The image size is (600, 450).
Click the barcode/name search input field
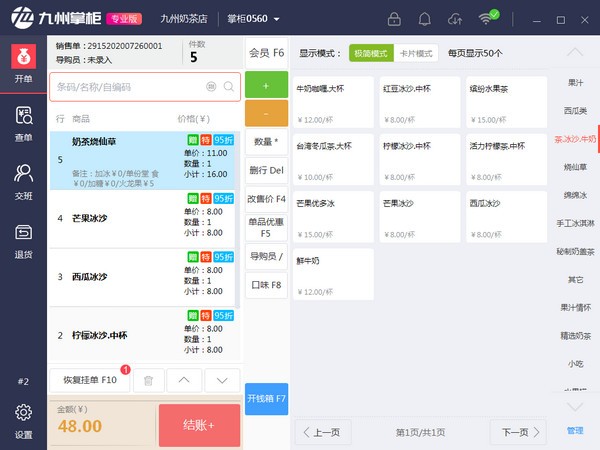pyautogui.click(x=125, y=87)
